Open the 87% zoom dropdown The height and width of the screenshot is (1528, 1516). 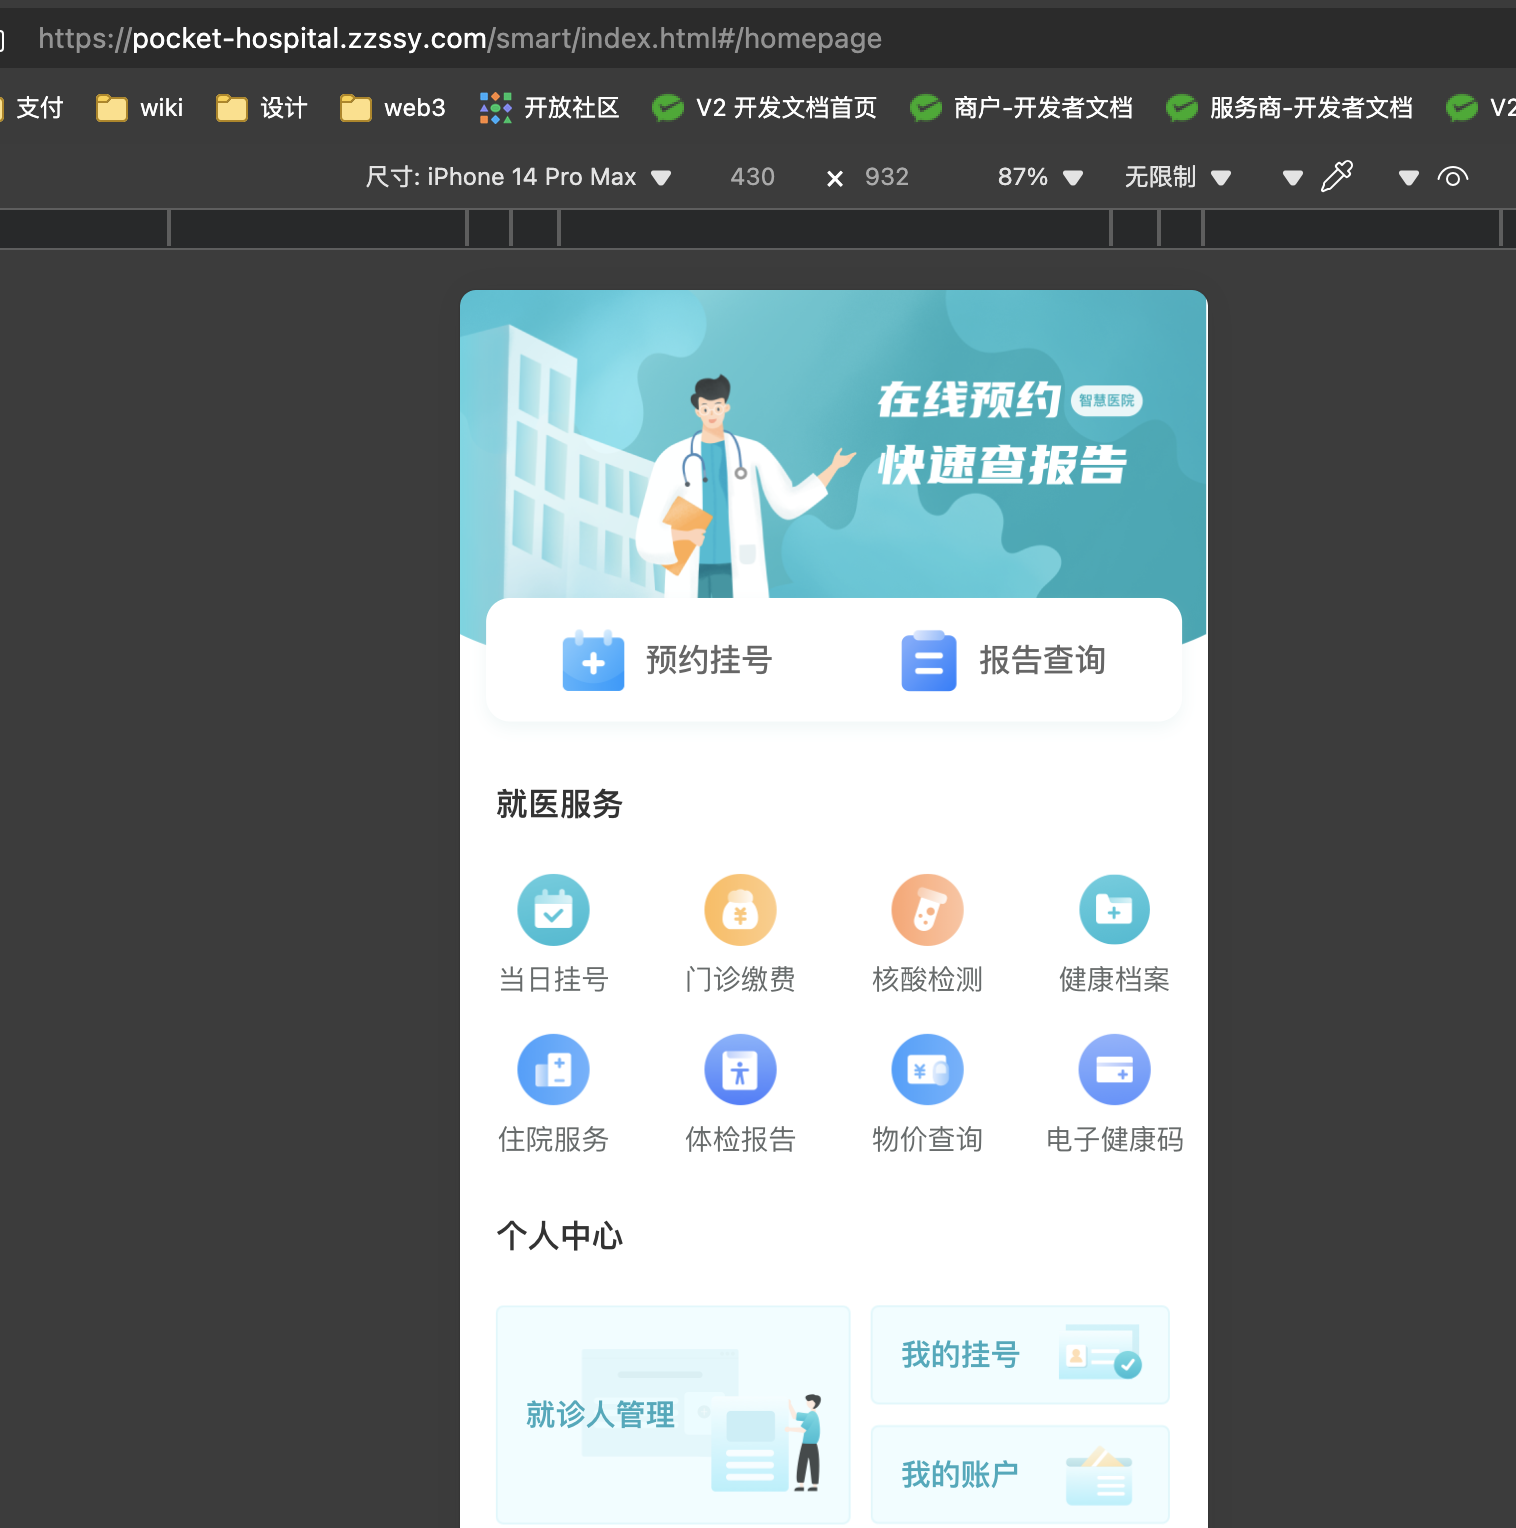[x=1040, y=177]
